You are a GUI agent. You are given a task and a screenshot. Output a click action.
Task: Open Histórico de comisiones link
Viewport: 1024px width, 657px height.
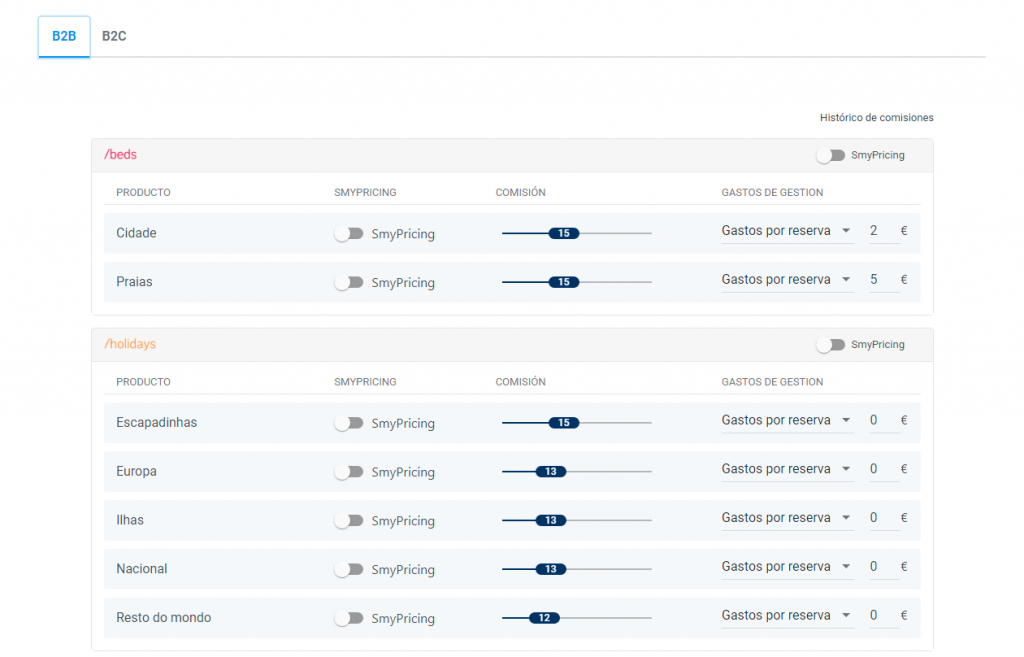[876, 117]
